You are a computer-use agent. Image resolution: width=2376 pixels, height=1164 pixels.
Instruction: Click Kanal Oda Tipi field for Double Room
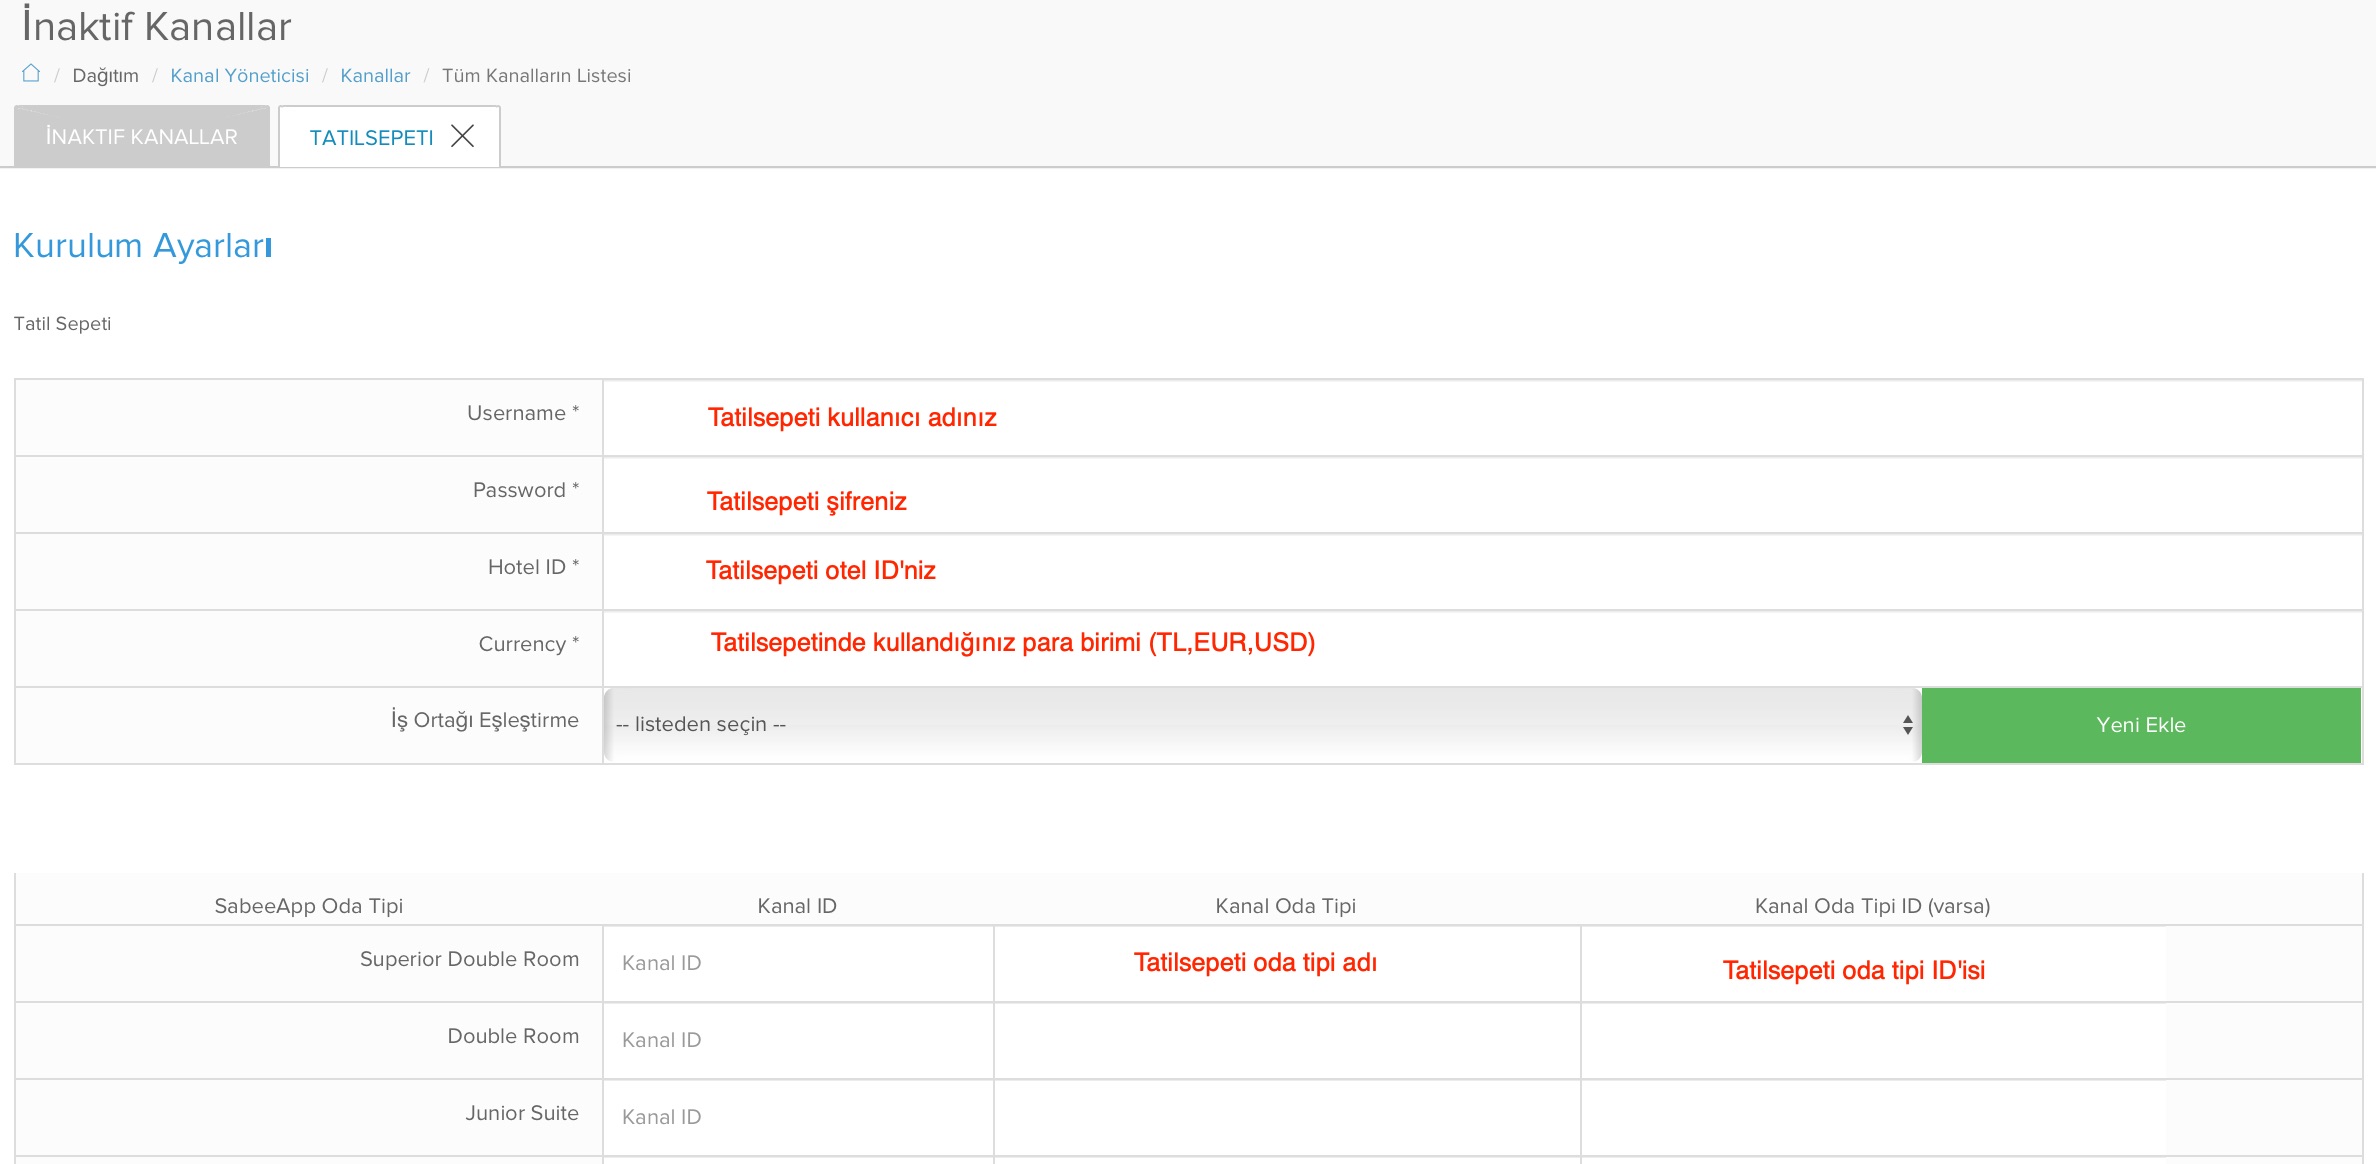pos(1287,1040)
